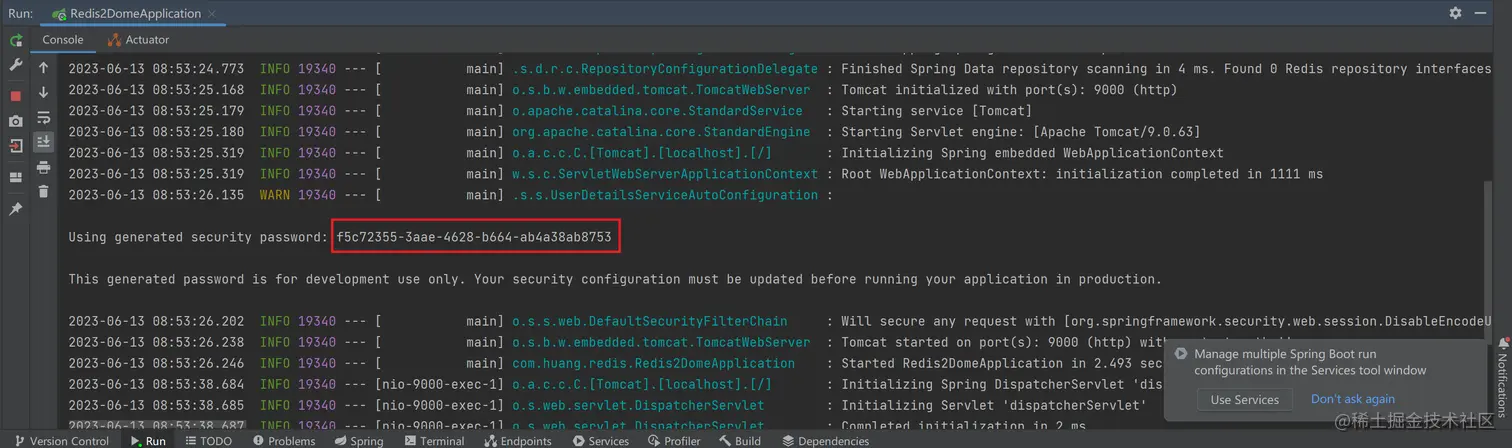Open Run window gear options
1512x448 pixels.
[1455, 13]
